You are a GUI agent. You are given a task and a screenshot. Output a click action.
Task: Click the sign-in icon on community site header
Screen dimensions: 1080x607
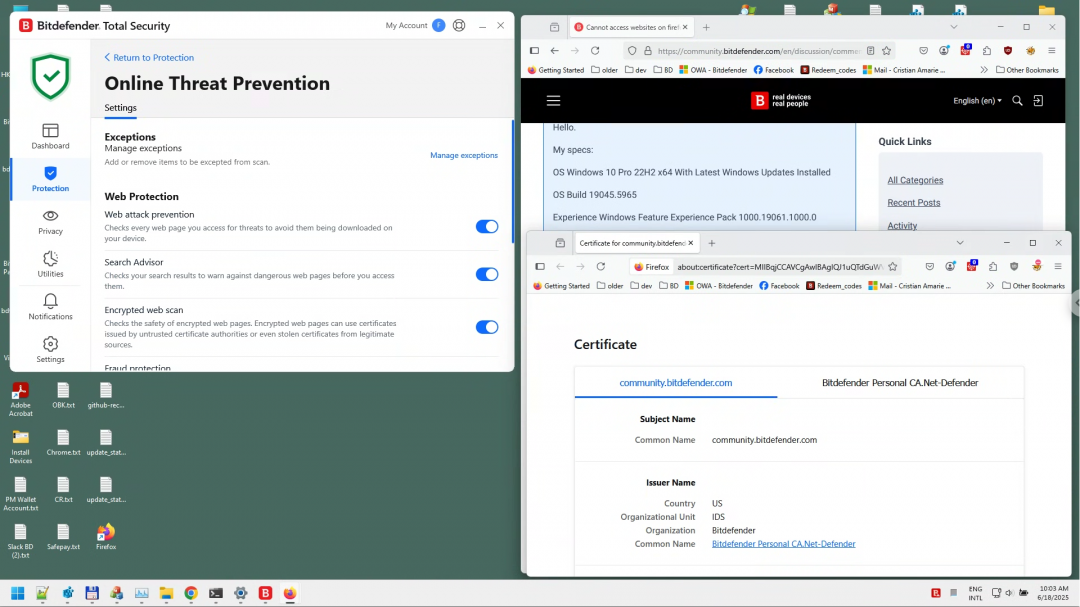1038,101
